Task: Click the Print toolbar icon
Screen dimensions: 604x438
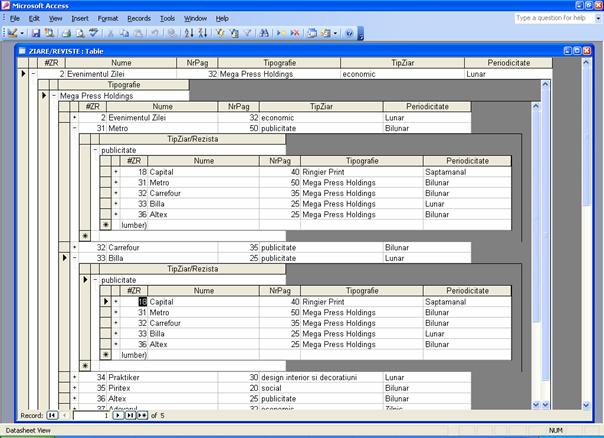Action: point(65,33)
